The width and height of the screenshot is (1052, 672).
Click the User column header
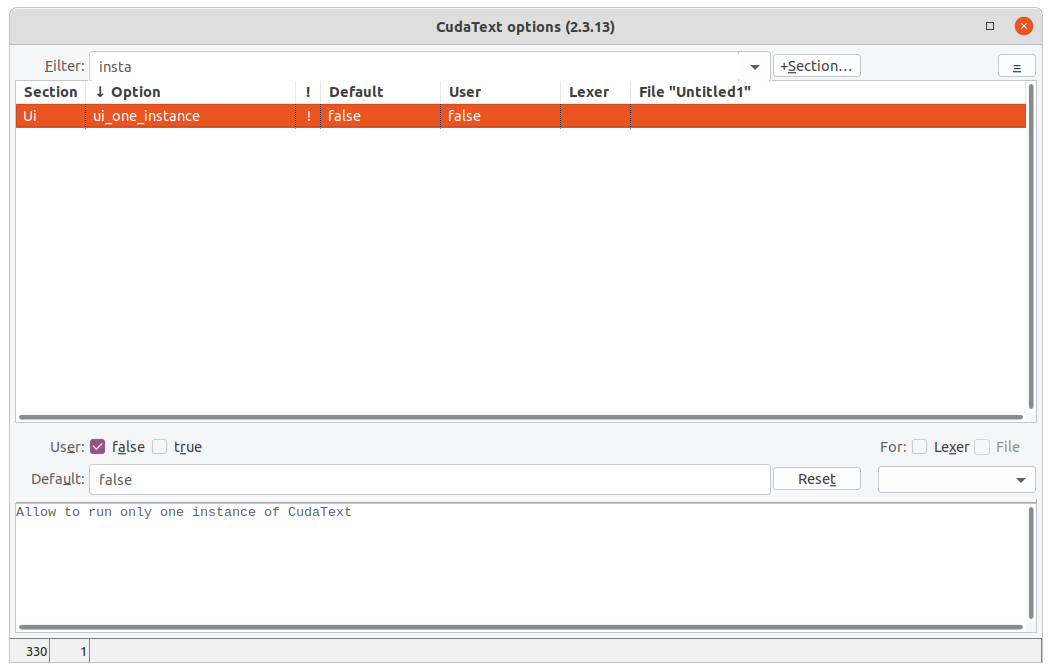point(501,92)
